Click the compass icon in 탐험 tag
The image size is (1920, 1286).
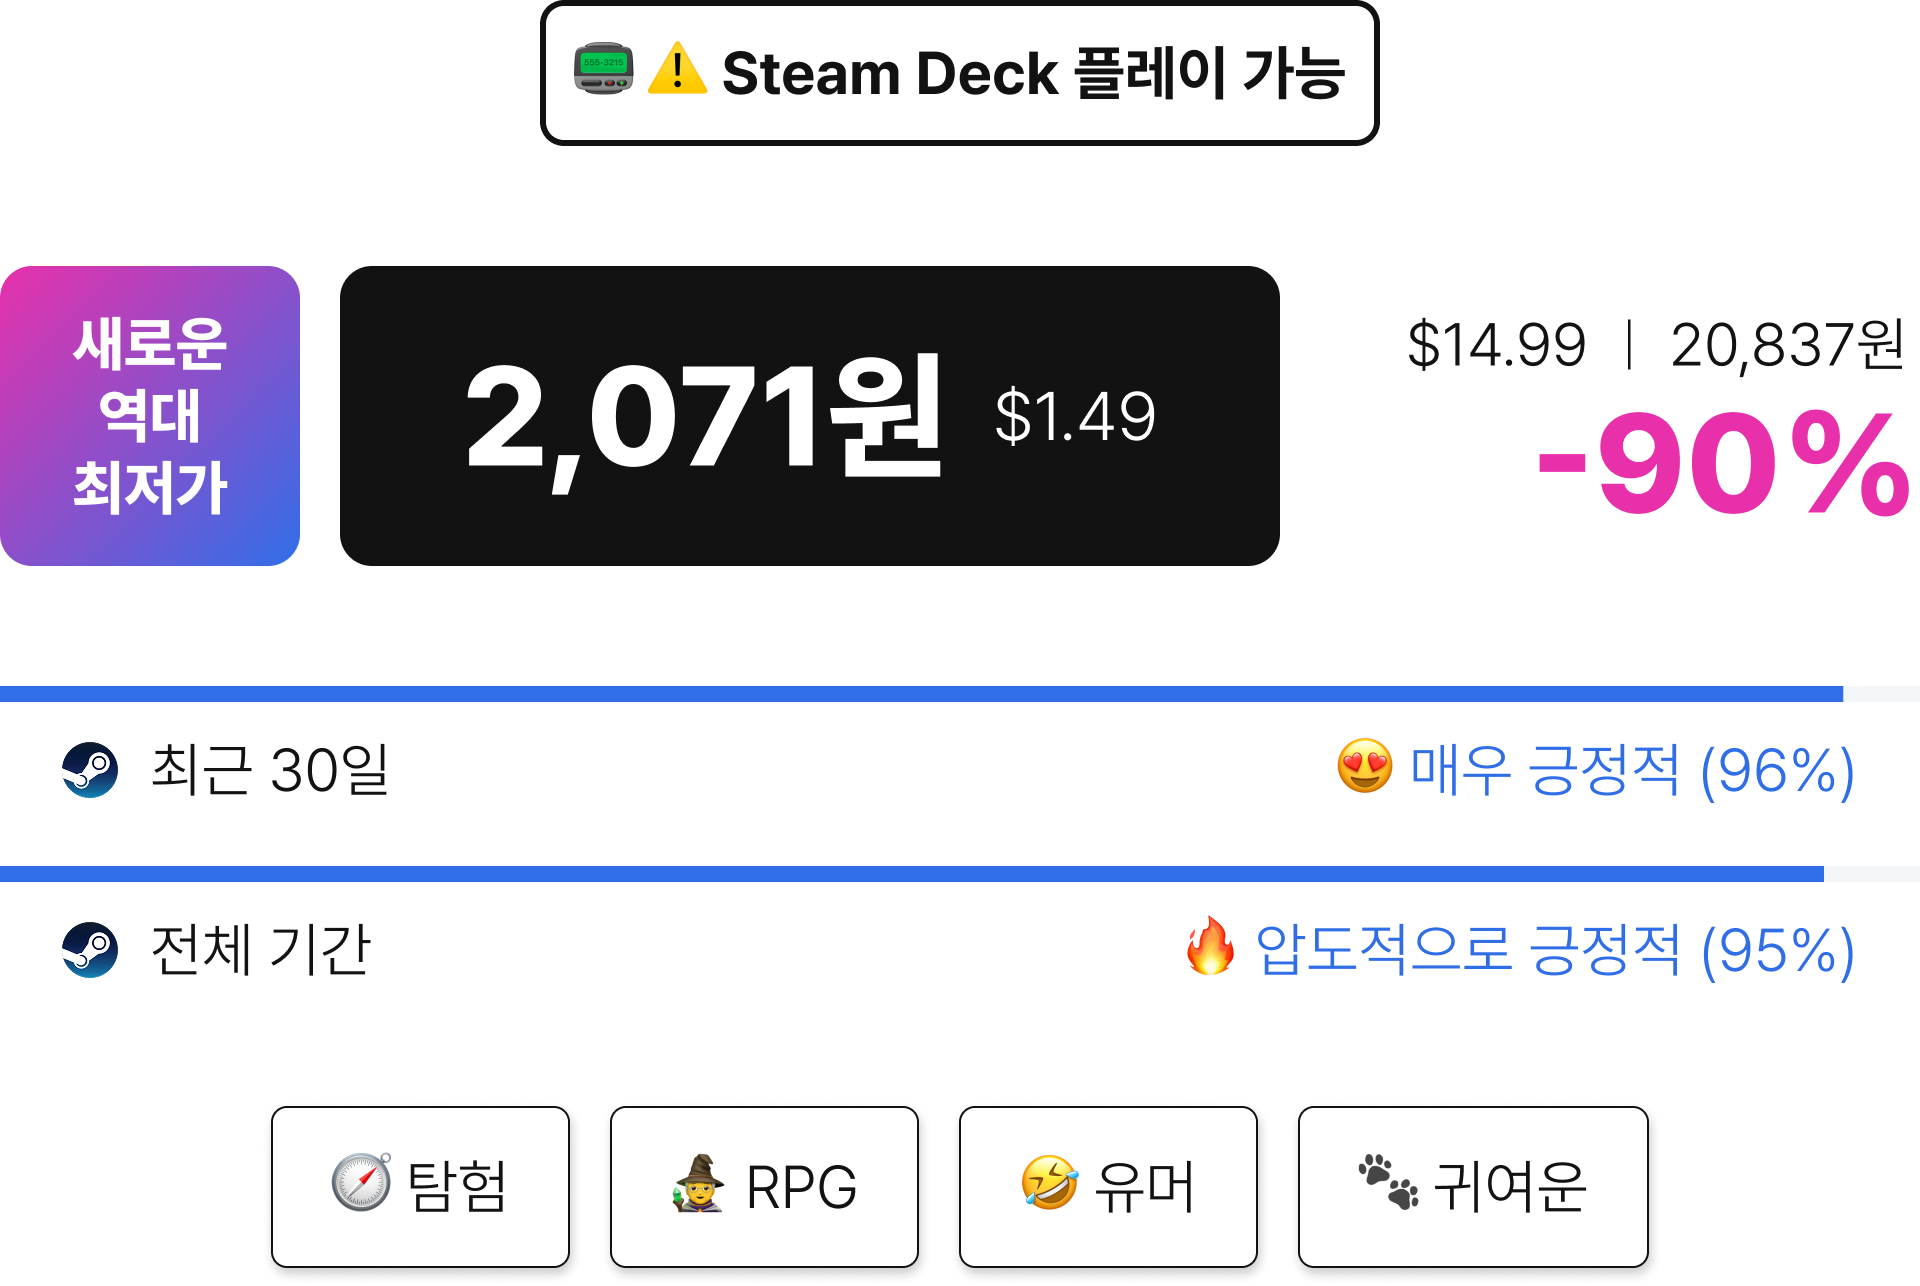(x=361, y=1182)
